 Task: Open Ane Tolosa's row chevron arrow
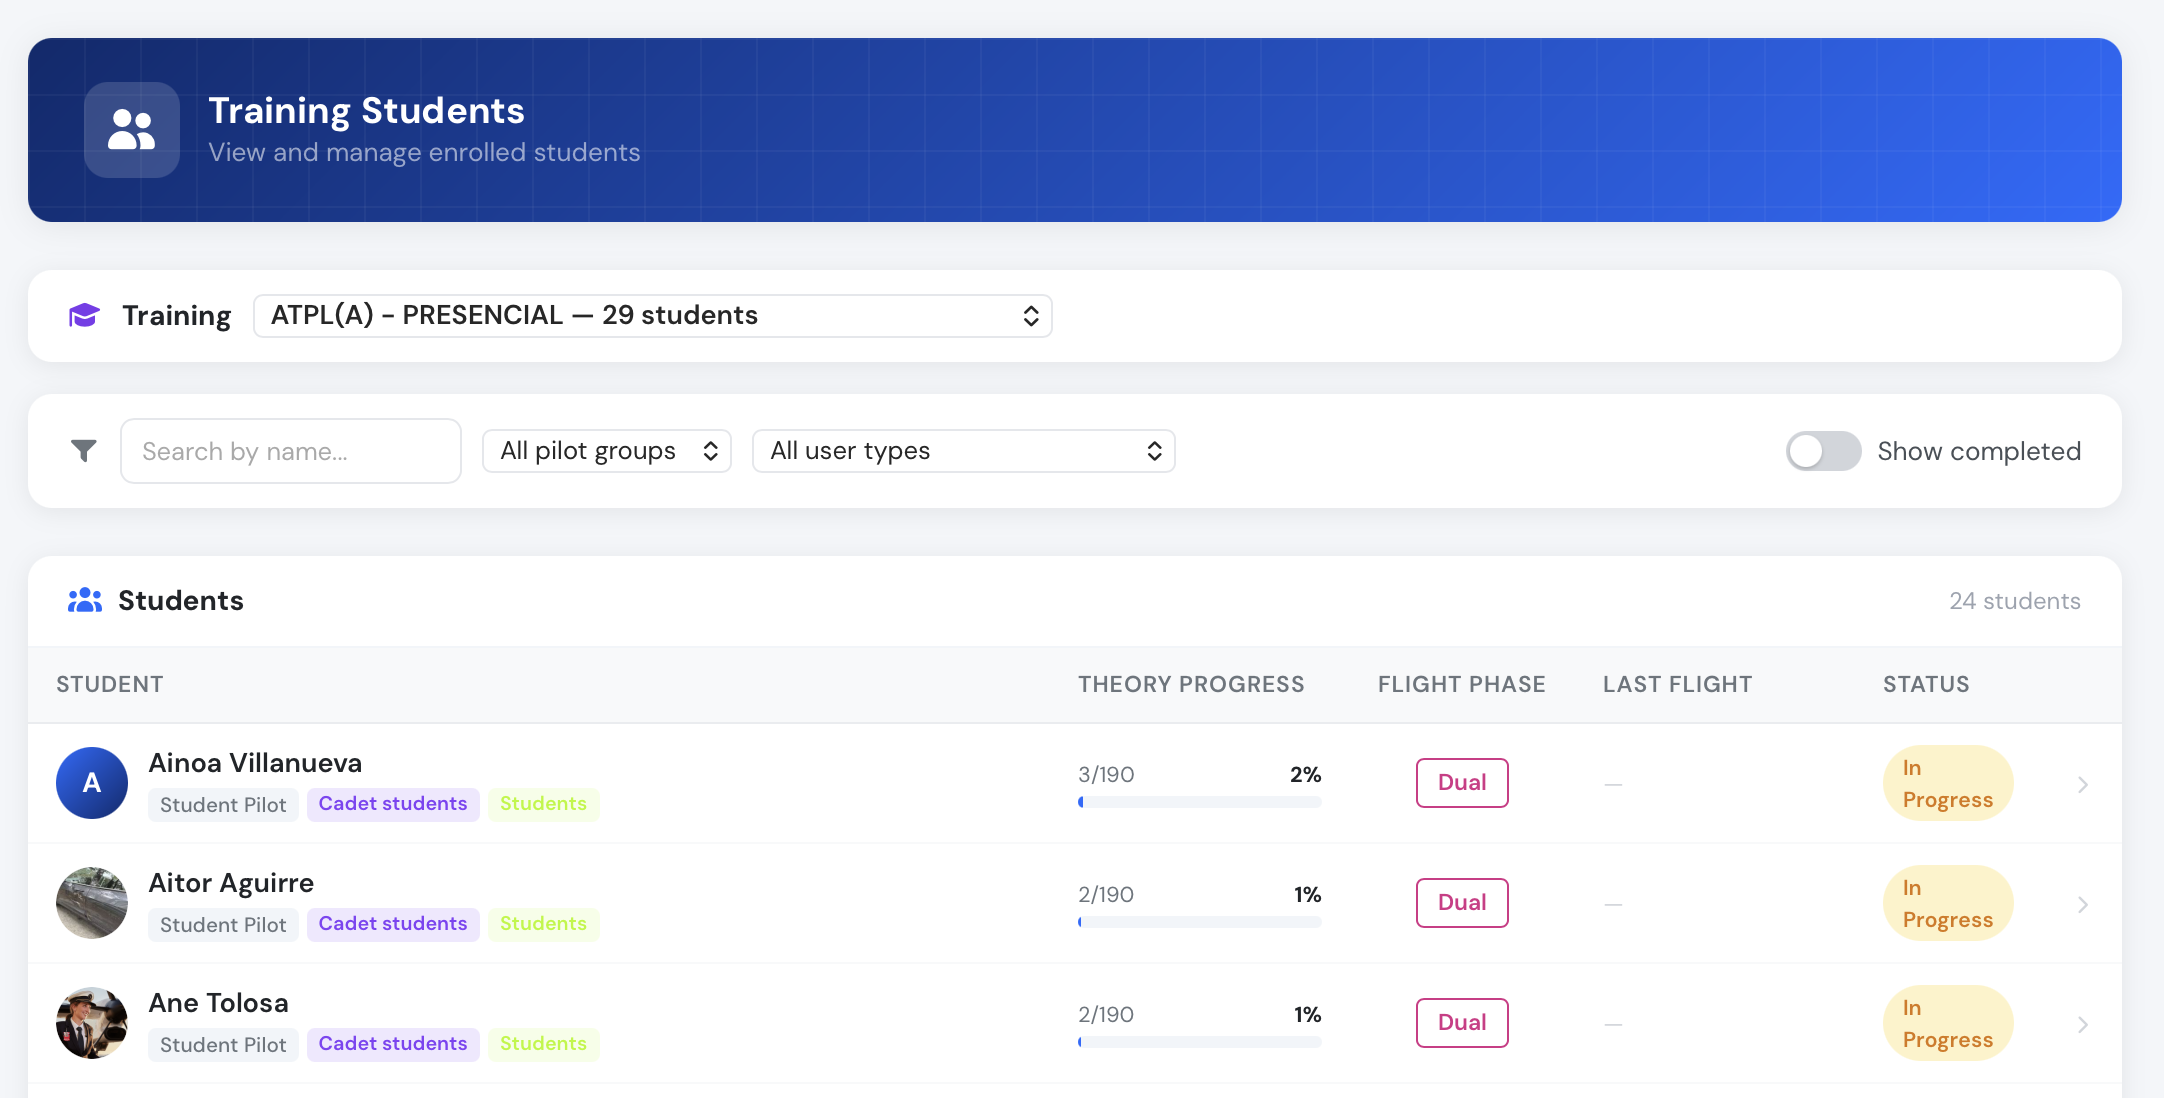(x=2083, y=1025)
